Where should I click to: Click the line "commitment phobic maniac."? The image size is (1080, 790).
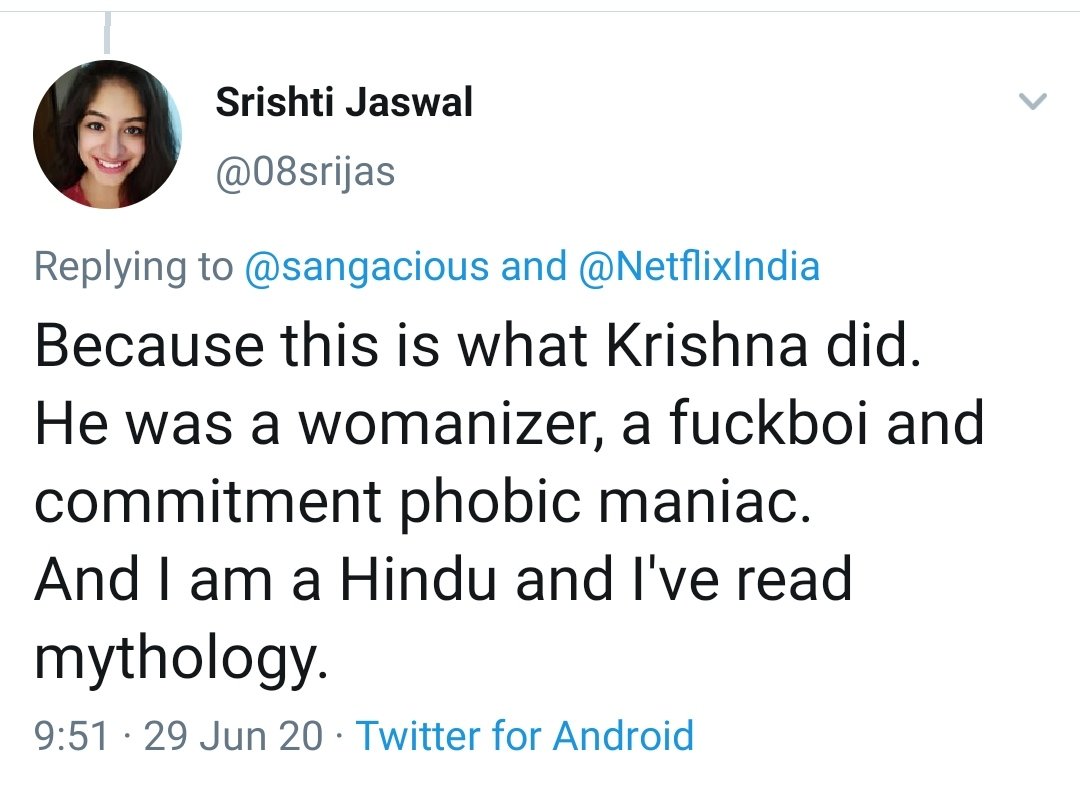(x=422, y=503)
